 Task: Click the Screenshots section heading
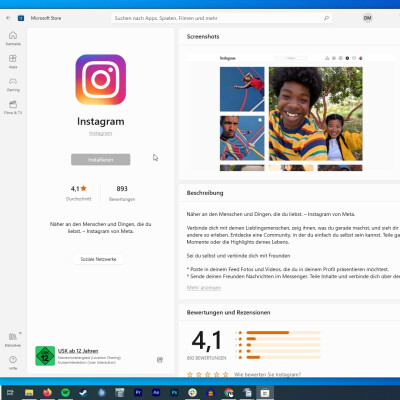[203, 37]
